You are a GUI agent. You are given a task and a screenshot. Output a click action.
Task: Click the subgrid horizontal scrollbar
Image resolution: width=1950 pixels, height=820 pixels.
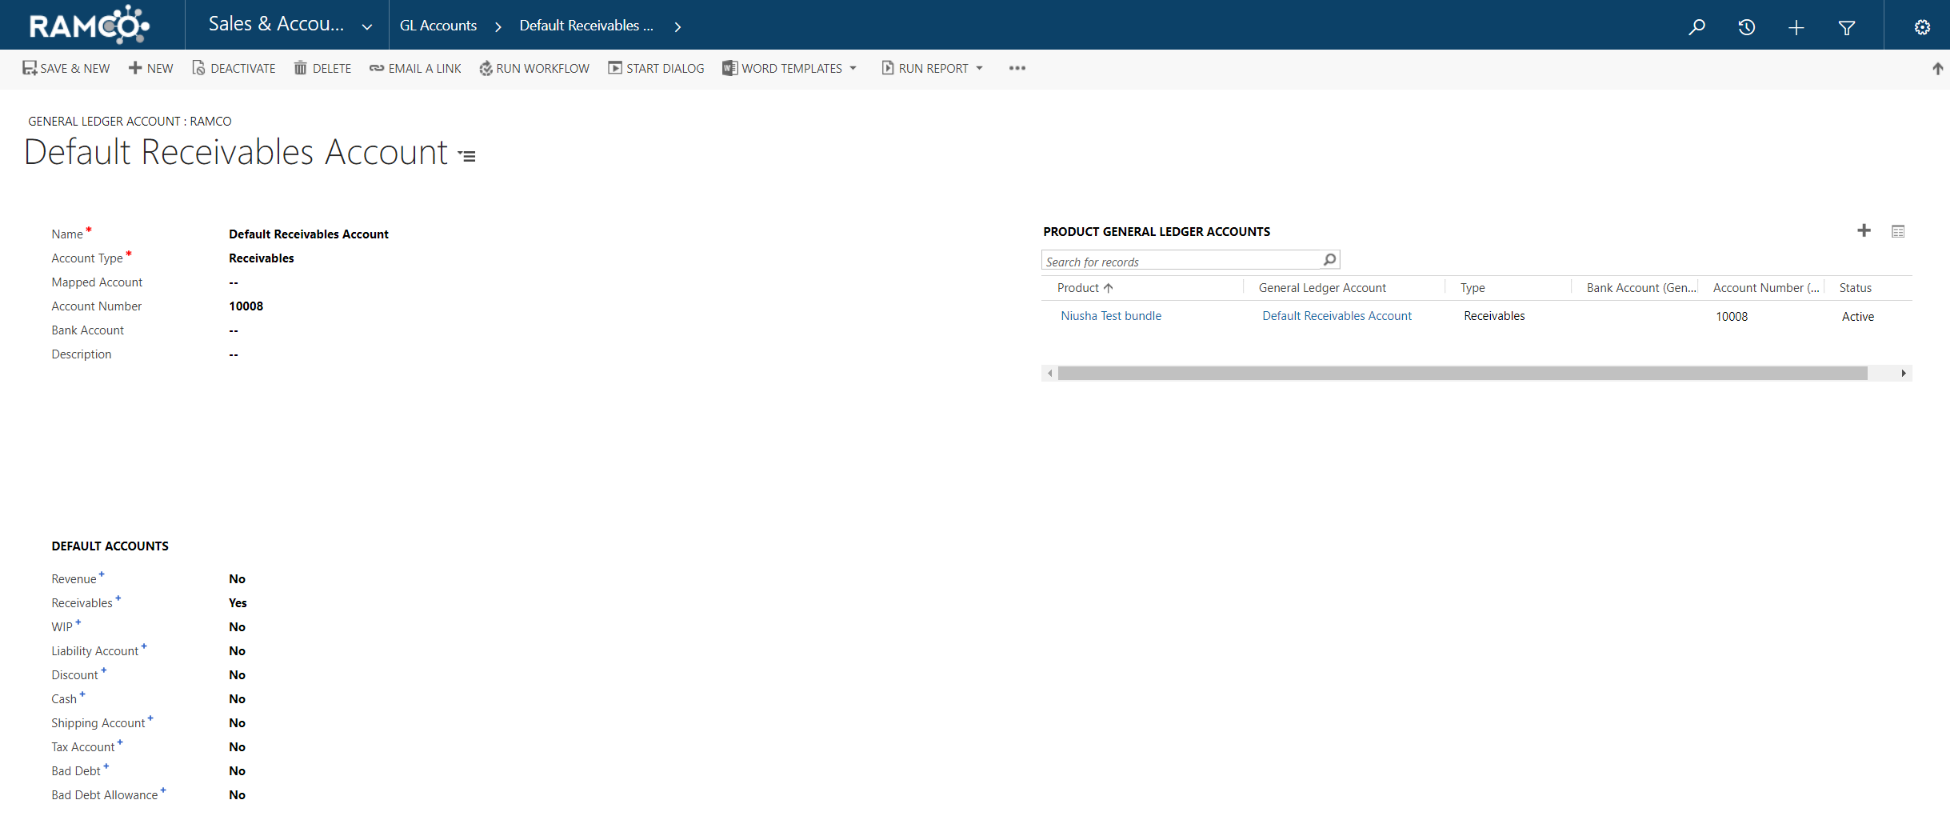click(1462, 373)
